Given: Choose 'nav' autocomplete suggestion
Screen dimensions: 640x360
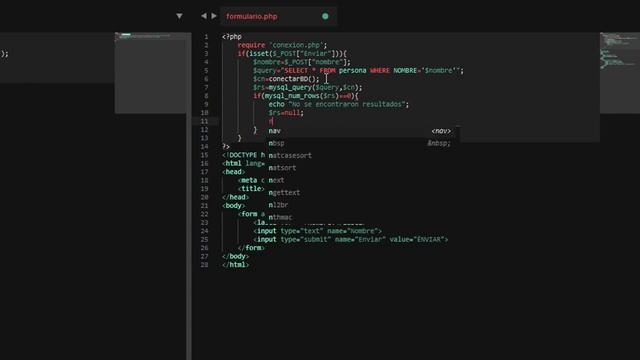Looking at the screenshot, I should click(x=362, y=131).
